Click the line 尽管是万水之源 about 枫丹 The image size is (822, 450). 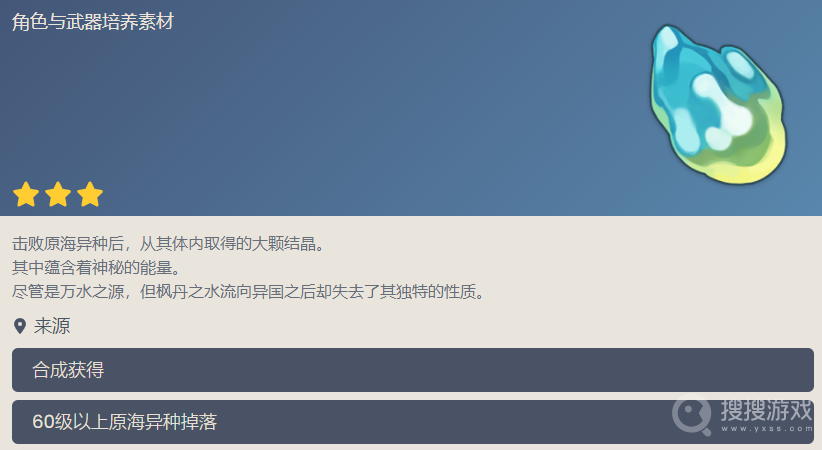point(248,292)
